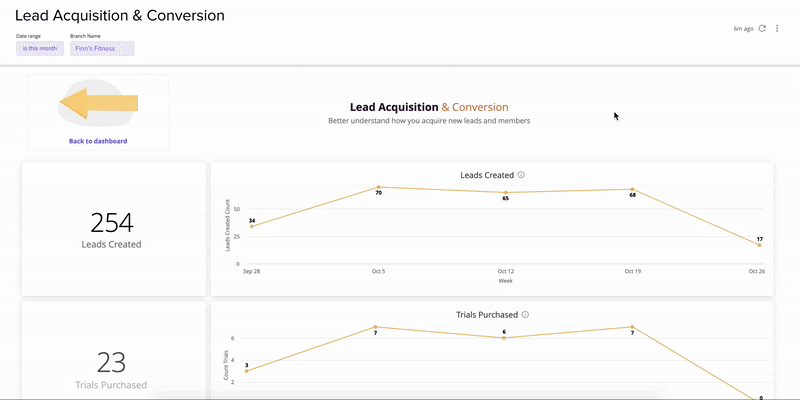Click the Trials Purchased info icon

[x=525, y=314]
